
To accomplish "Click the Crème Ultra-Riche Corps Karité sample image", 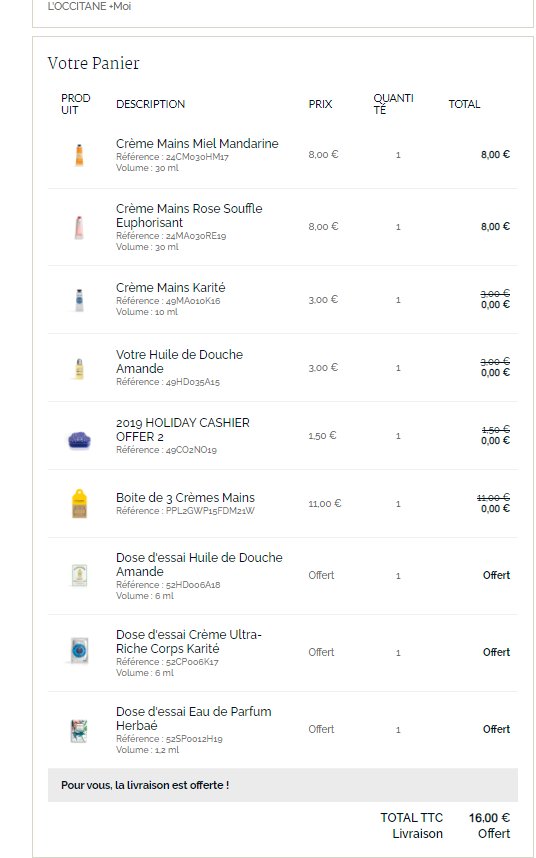I will [x=79, y=652].
